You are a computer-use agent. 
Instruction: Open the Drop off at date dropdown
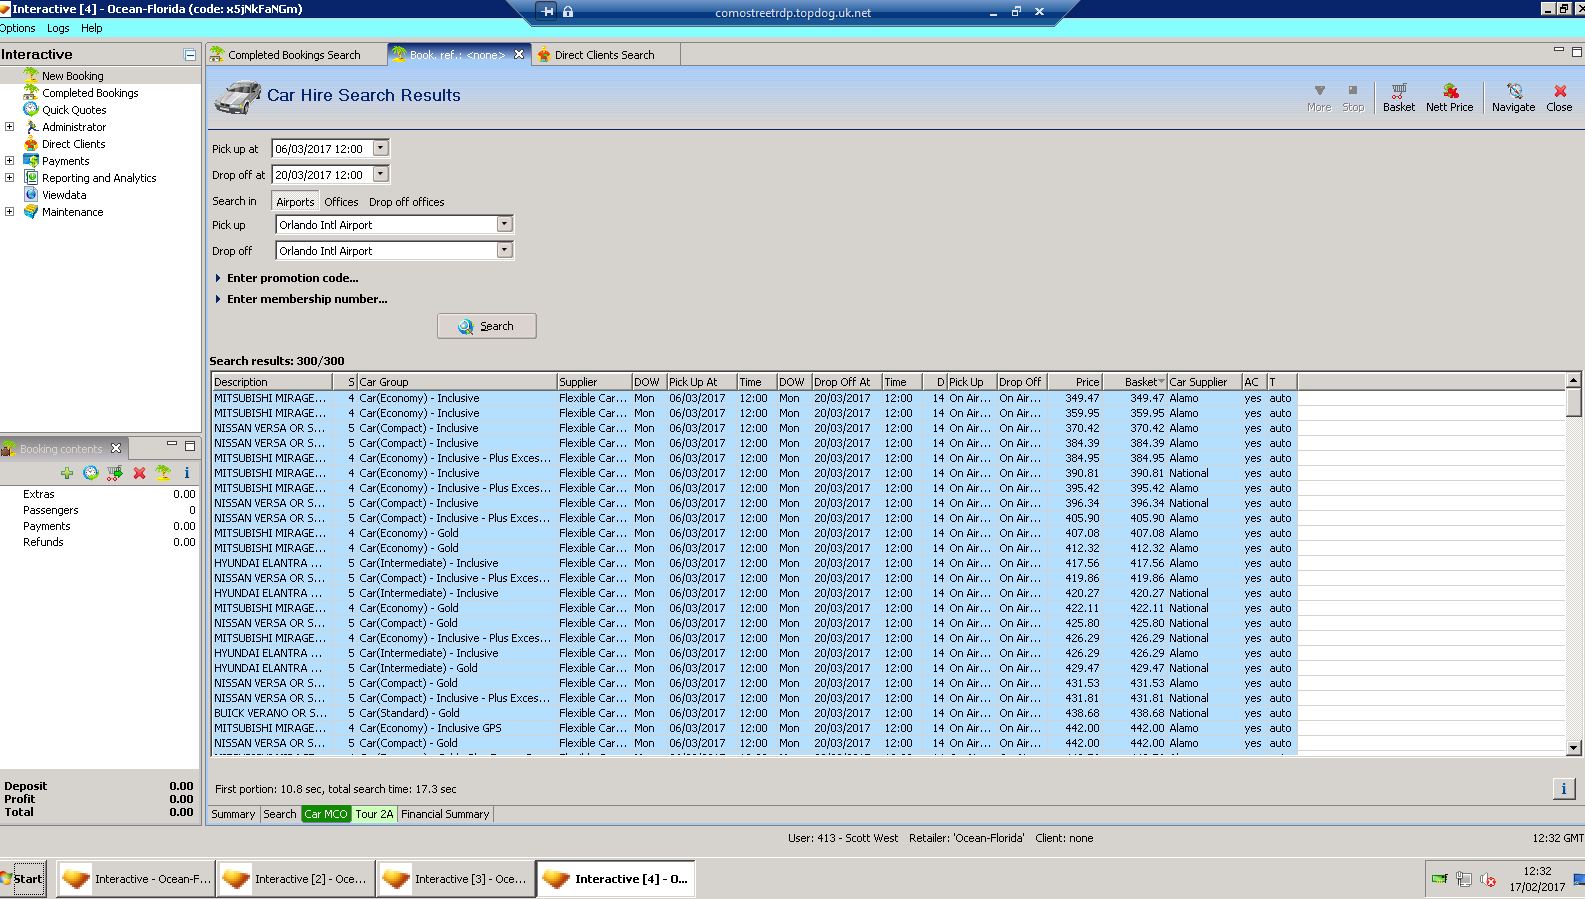click(380, 174)
